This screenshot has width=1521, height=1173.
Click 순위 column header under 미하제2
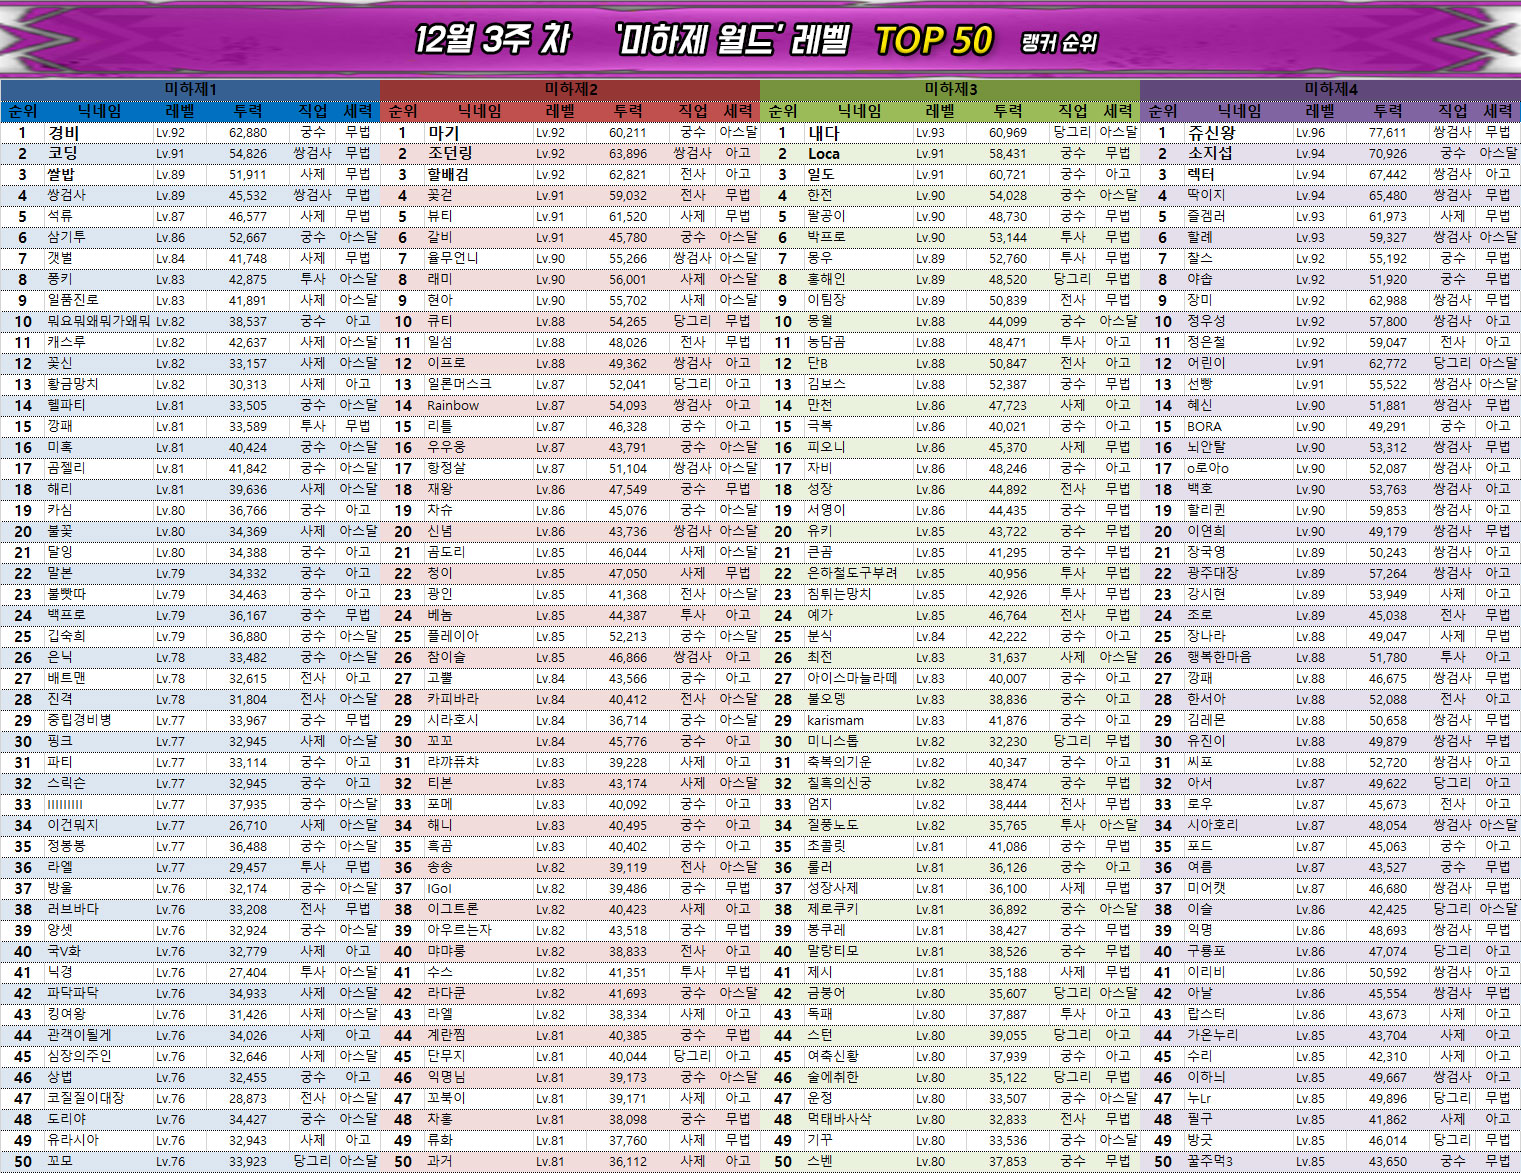point(403,111)
